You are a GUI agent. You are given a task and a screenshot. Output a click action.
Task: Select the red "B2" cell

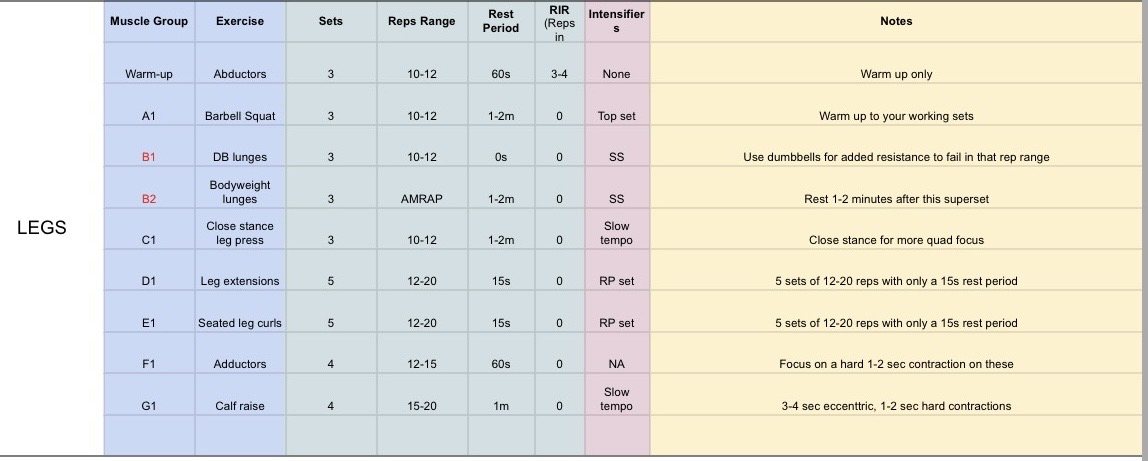pyautogui.click(x=149, y=199)
